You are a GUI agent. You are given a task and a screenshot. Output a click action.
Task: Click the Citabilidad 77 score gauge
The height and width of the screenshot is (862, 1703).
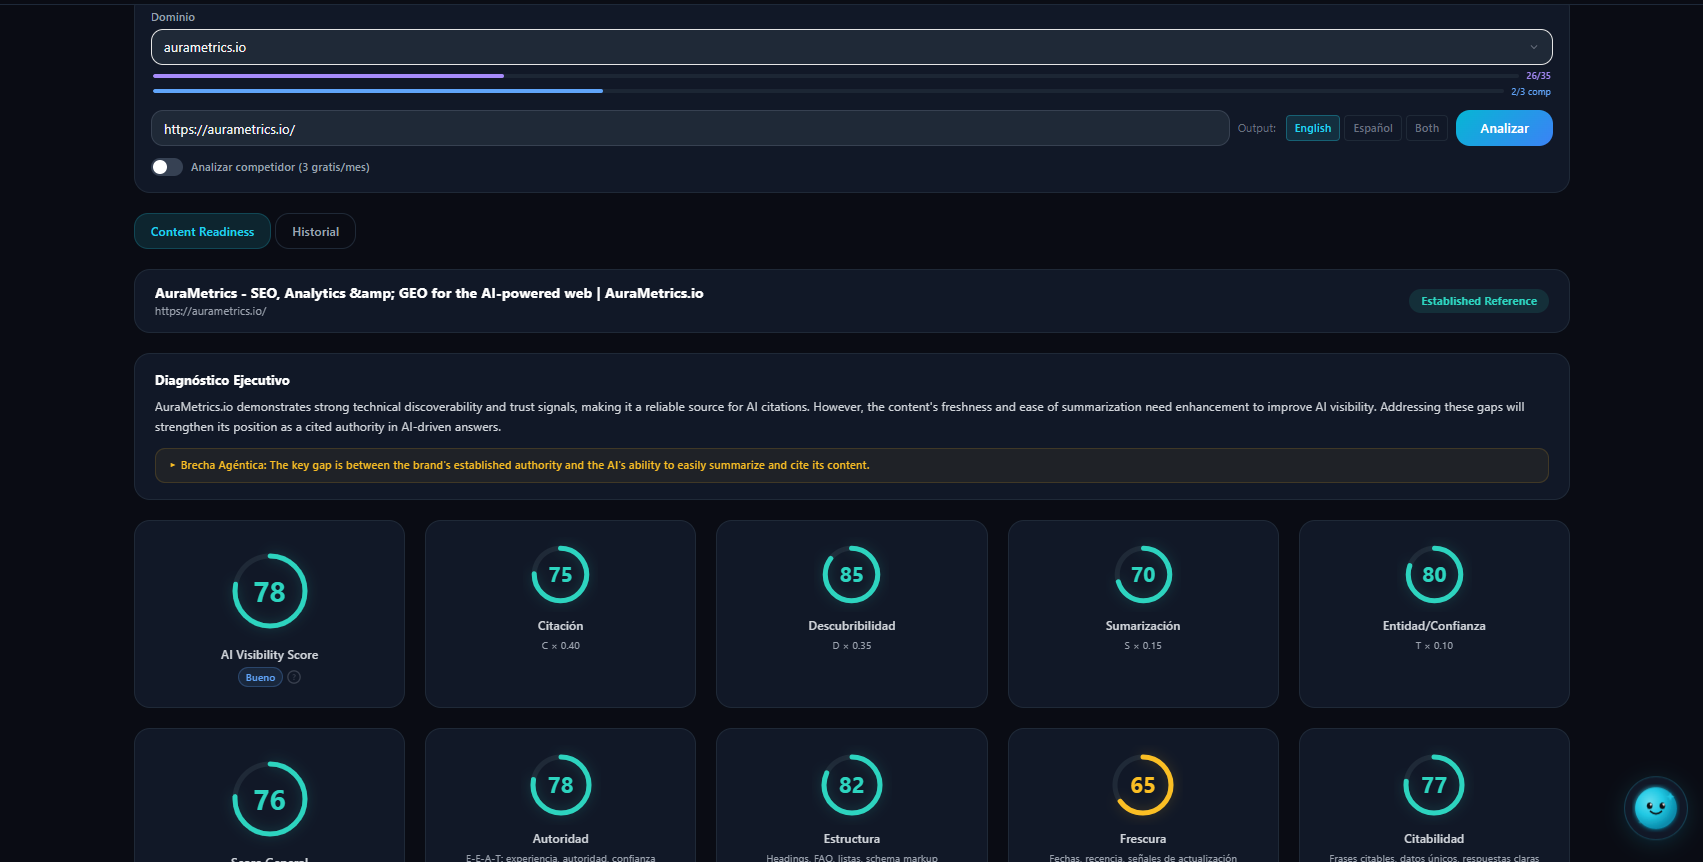tap(1434, 785)
